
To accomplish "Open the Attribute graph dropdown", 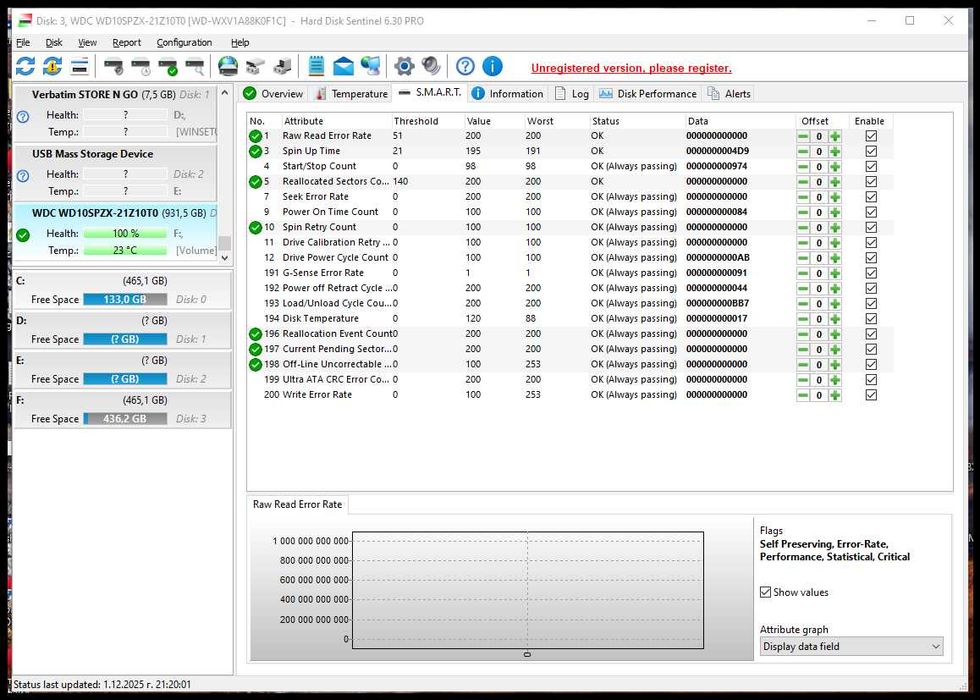I will (x=851, y=647).
